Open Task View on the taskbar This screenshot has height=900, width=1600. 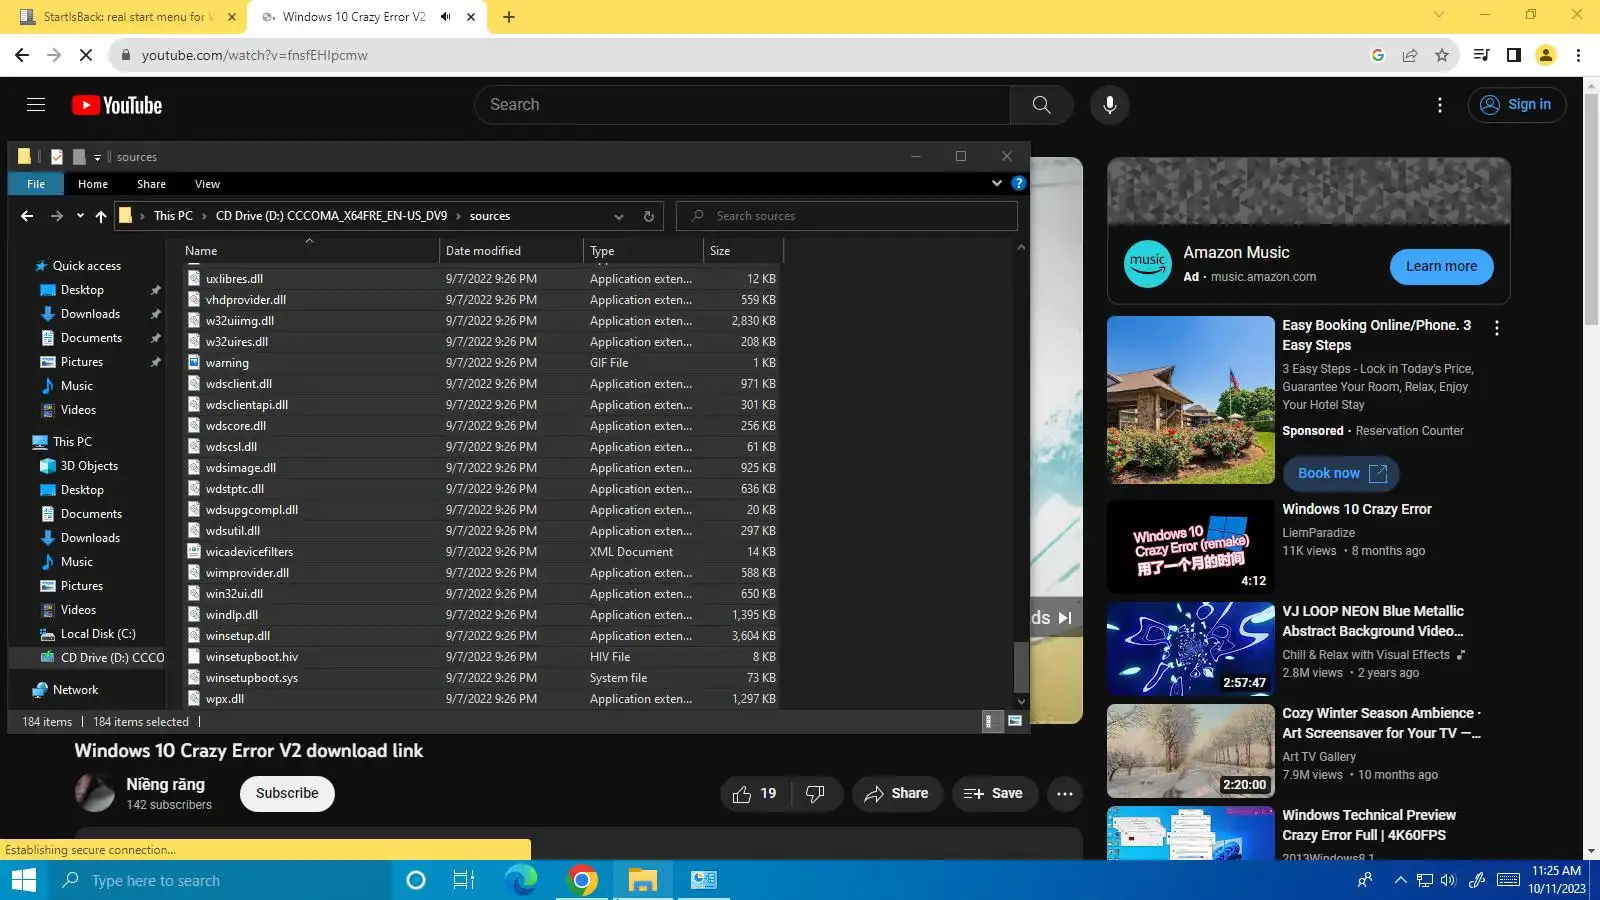tap(464, 880)
